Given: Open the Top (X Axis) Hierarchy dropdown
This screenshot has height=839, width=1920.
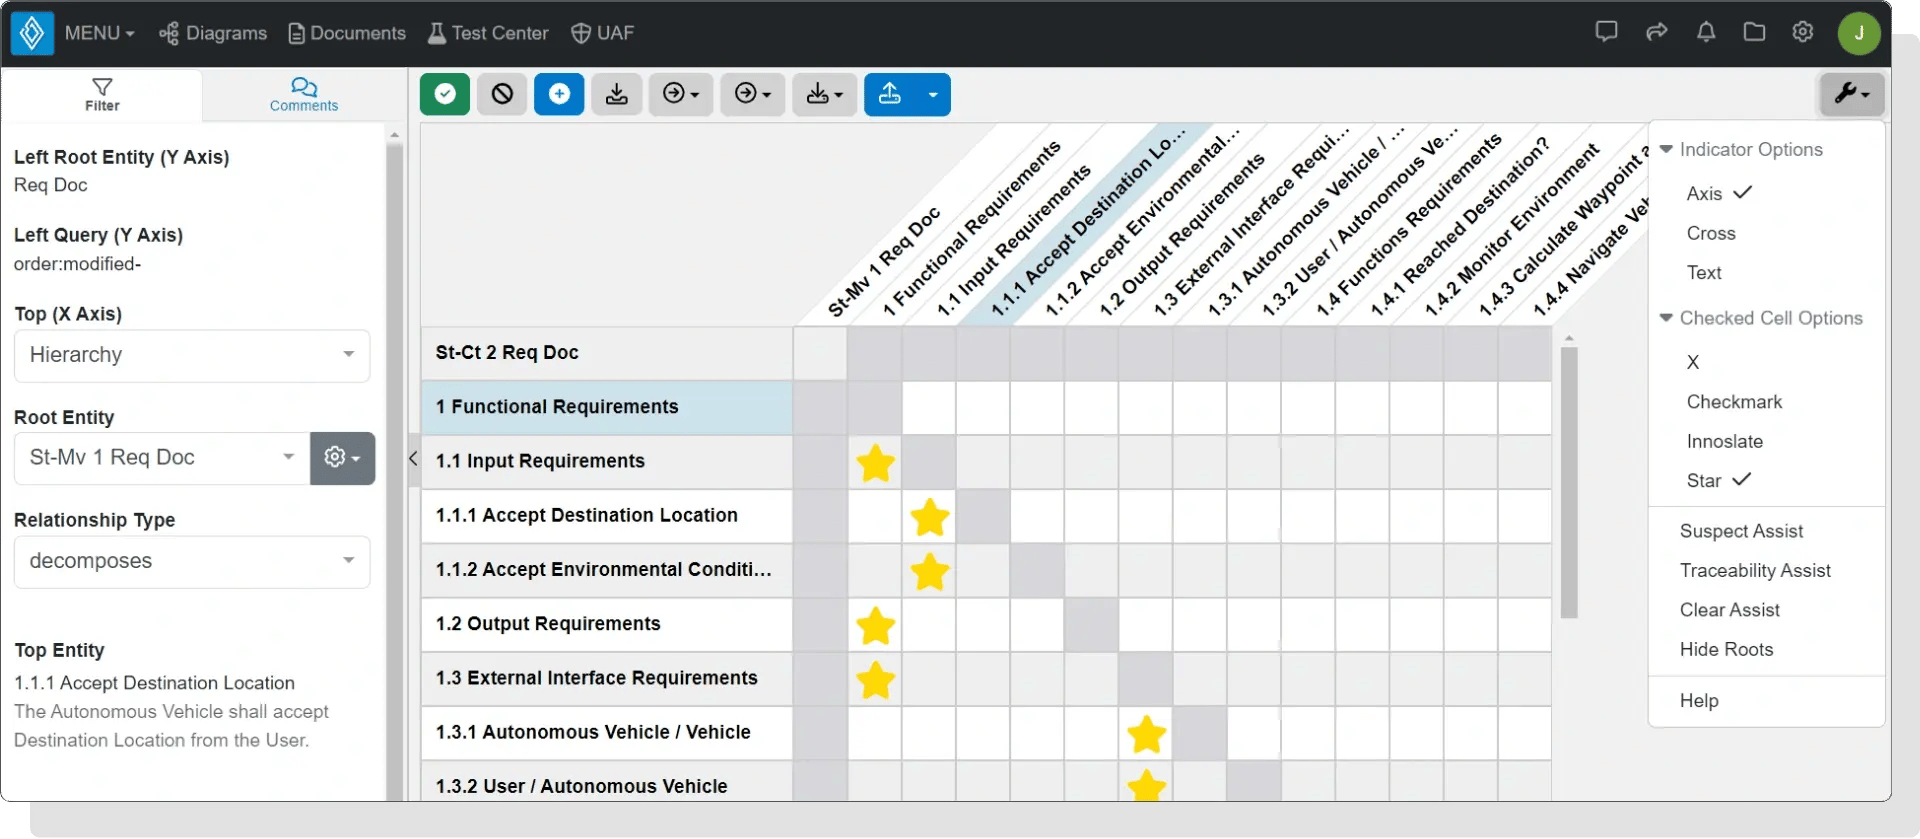Looking at the screenshot, I should [192, 355].
